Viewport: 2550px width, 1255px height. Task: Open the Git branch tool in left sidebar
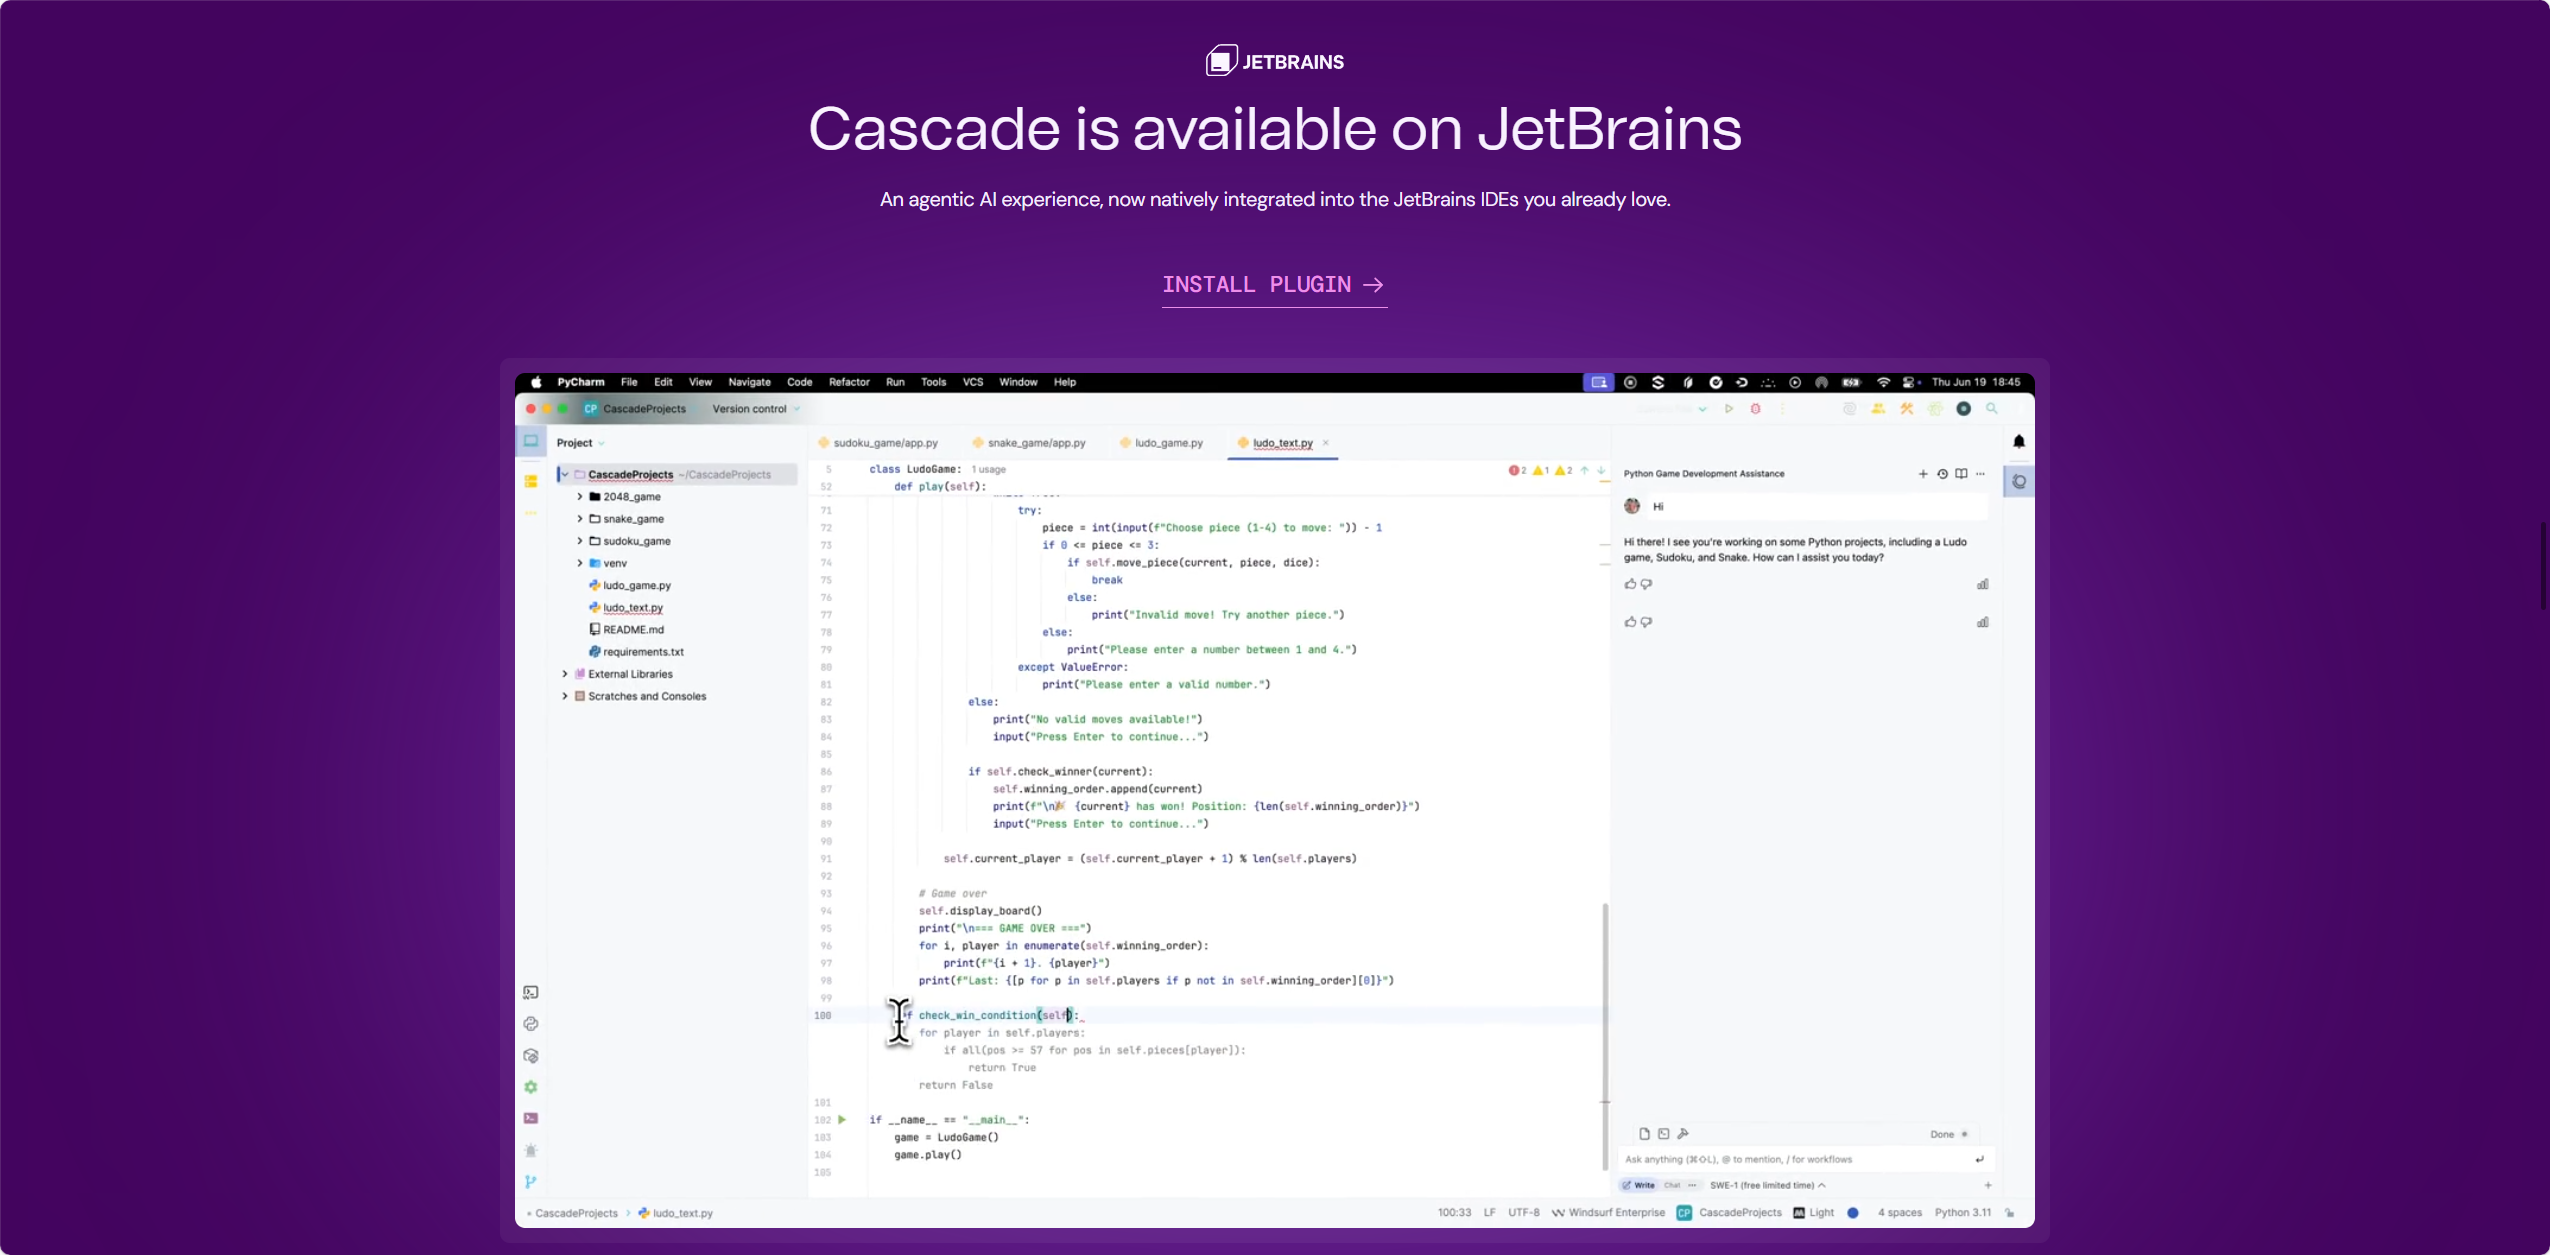pos(530,1181)
